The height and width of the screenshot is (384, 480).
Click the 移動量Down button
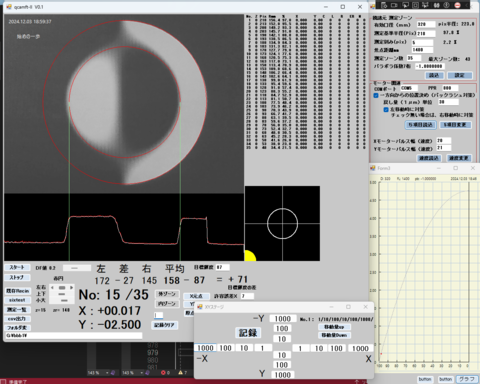point(334,335)
